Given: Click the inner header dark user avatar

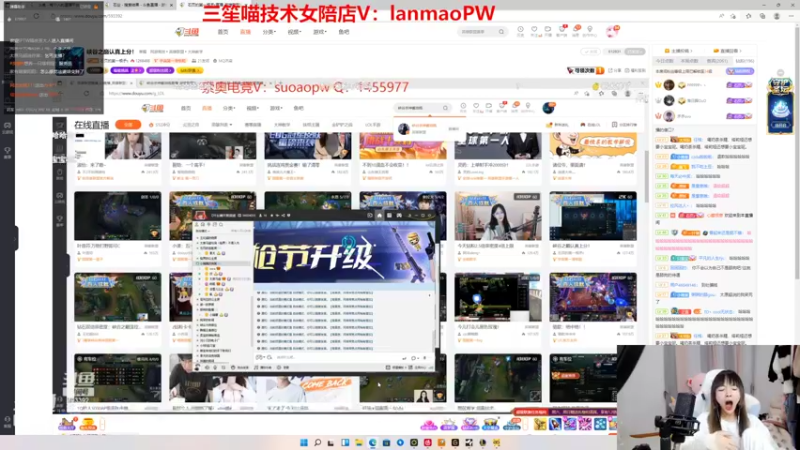Looking at the screenshot, I should 548,108.
